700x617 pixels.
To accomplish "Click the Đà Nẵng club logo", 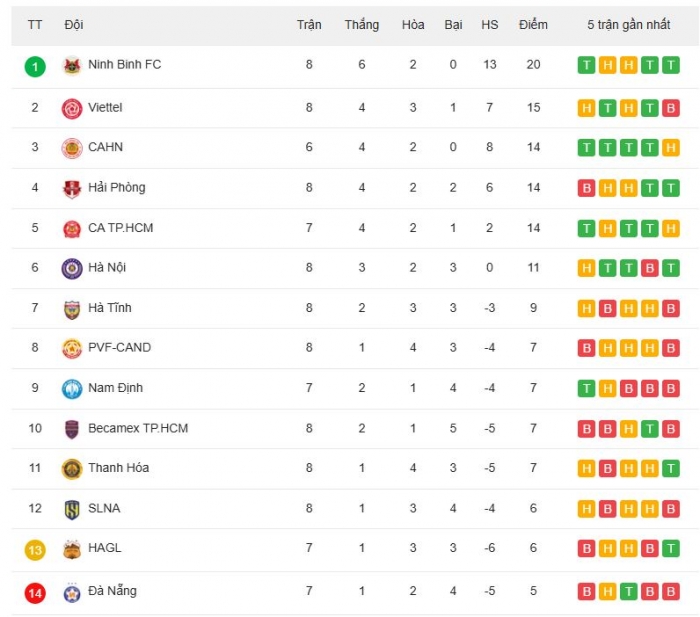I will coord(71,591).
